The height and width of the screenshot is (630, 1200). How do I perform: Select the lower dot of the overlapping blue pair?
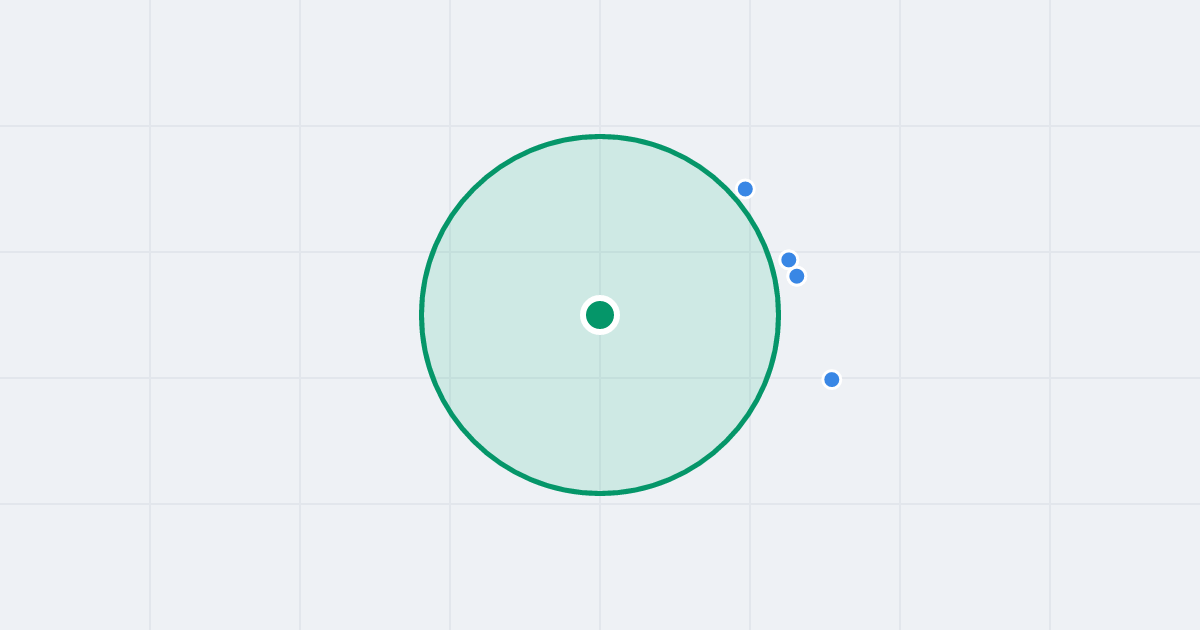pyautogui.click(x=797, y=276)
